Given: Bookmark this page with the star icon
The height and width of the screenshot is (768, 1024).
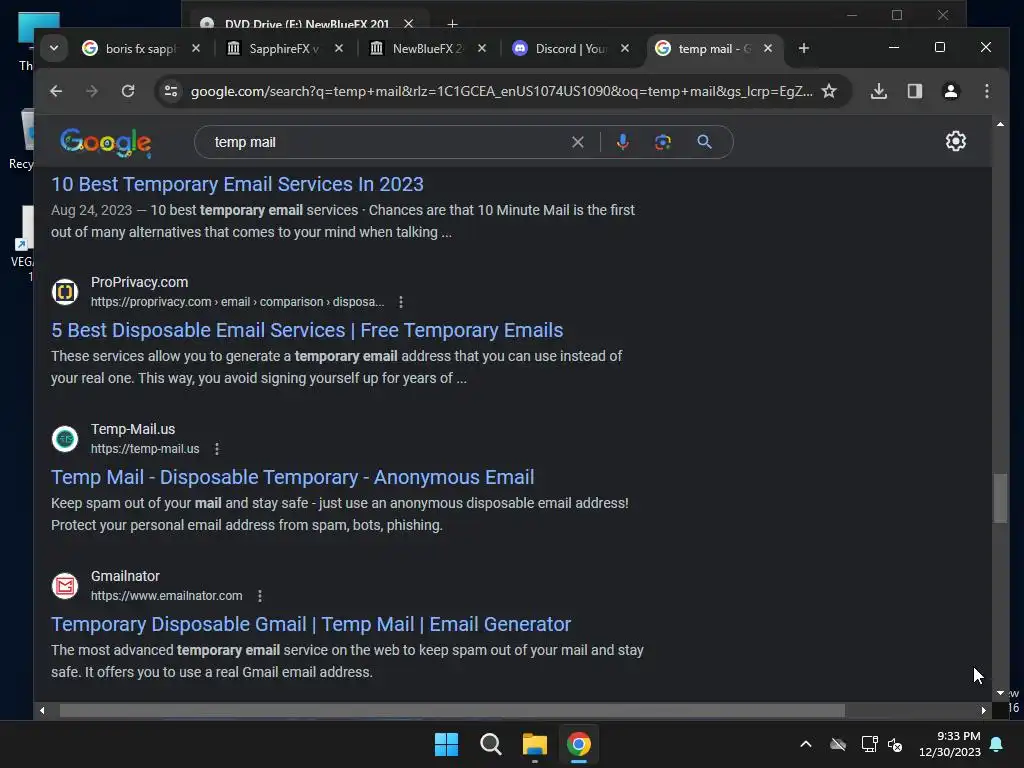Looking at the screenshot, I should (829, 91).
